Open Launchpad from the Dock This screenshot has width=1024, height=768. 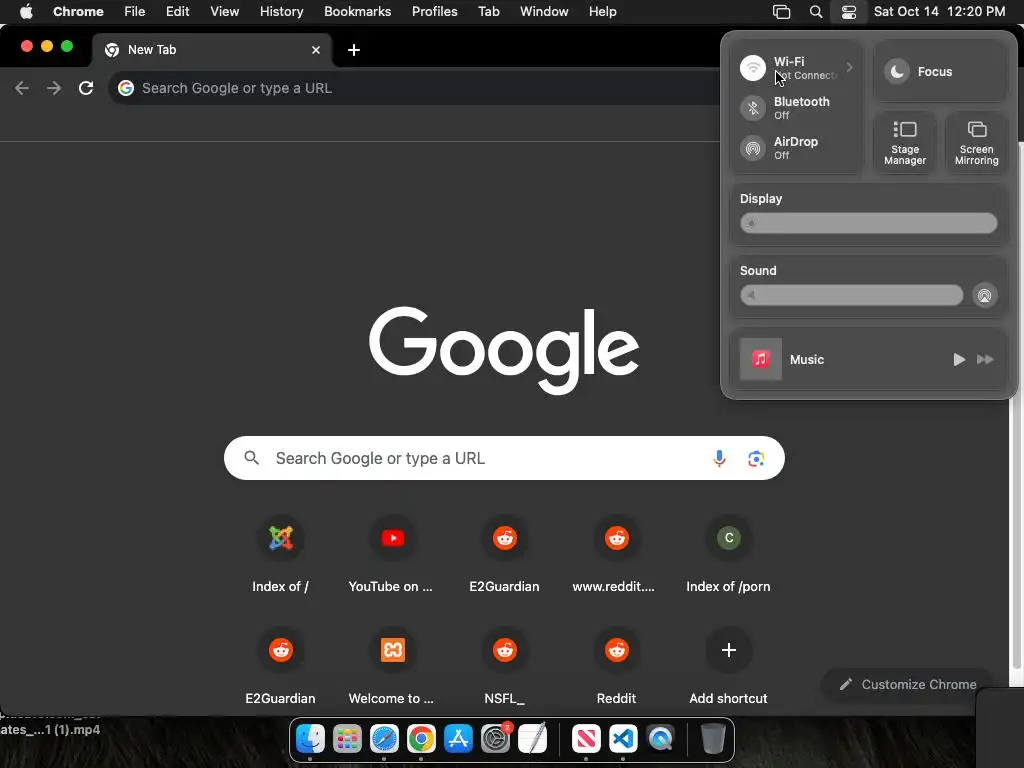point(347,739)
